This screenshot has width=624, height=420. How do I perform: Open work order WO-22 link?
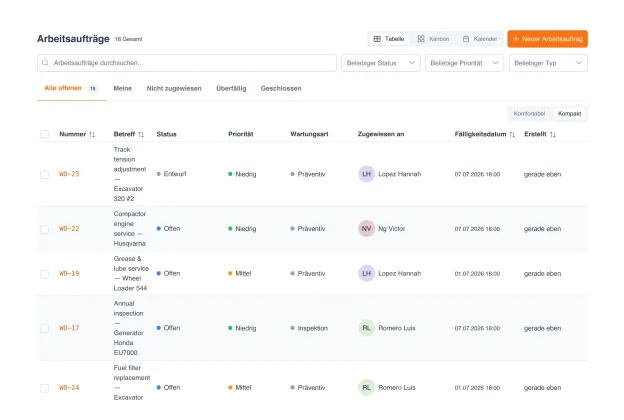[69, 229]
